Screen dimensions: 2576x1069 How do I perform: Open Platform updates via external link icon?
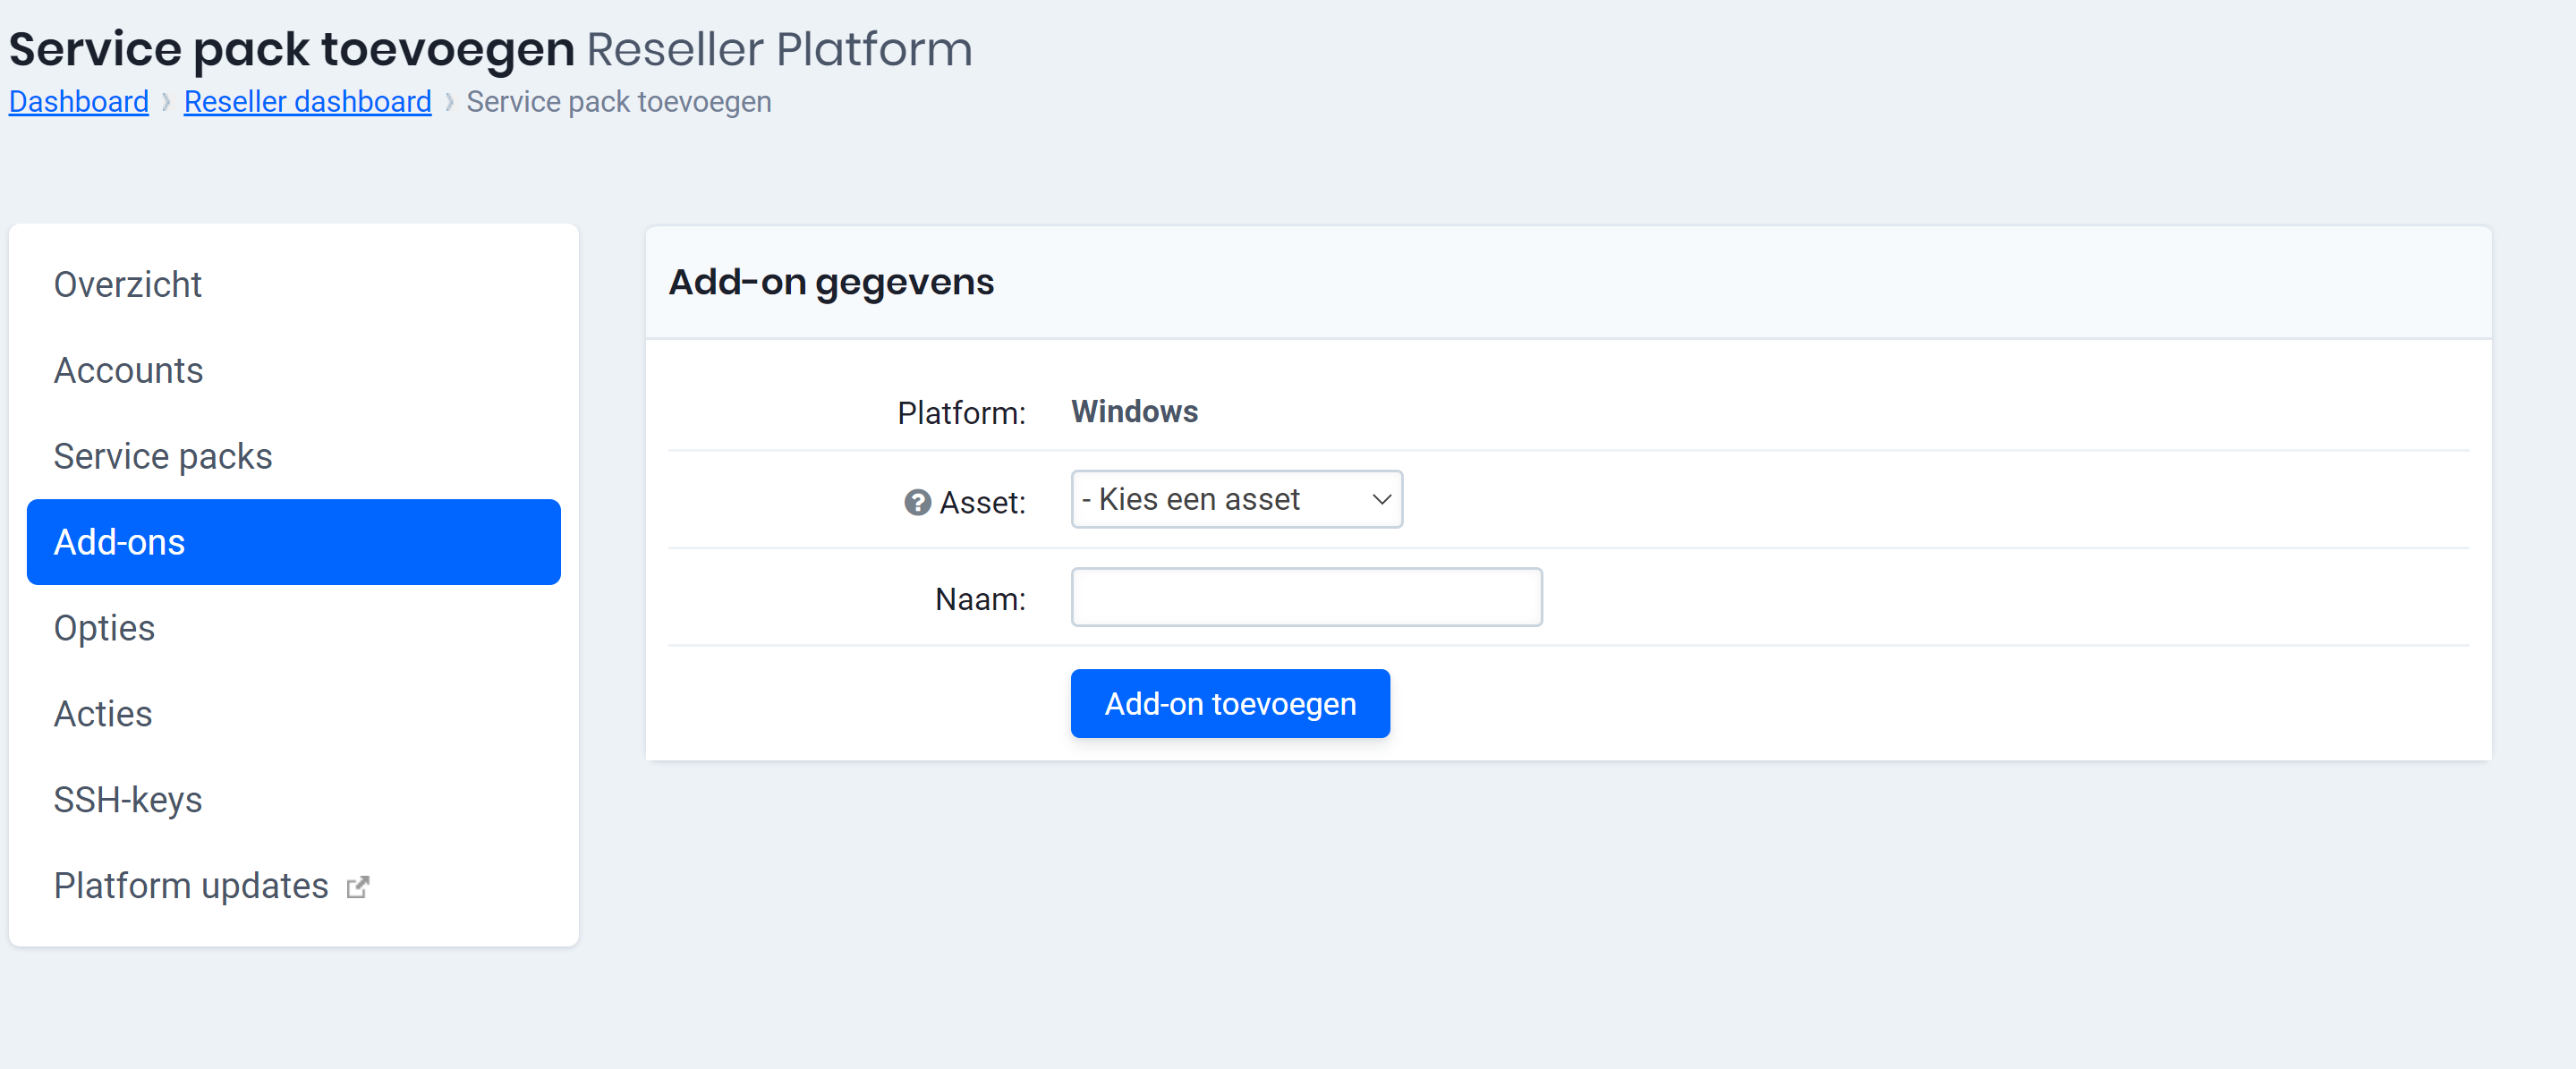click(x=358, y=886)
